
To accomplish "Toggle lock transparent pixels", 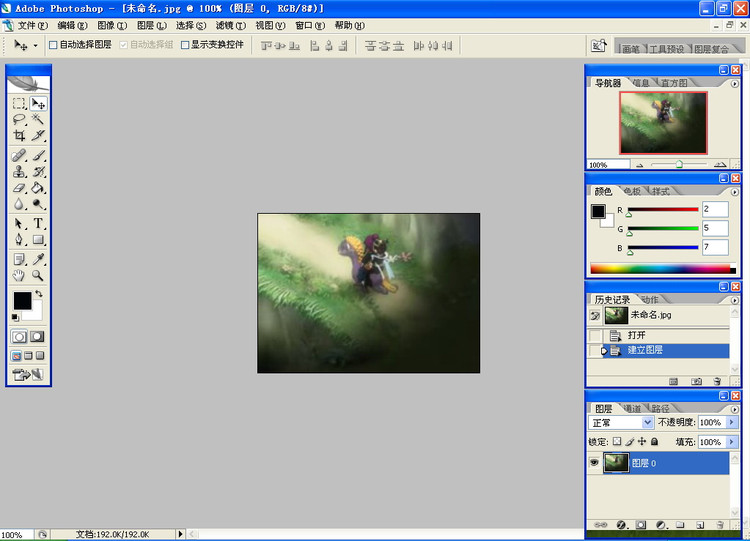I will [617, 442].
